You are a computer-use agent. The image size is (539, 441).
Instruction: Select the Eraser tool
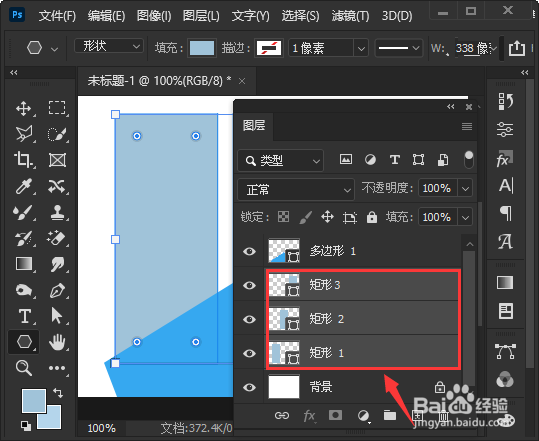click(x=57, y=238)
